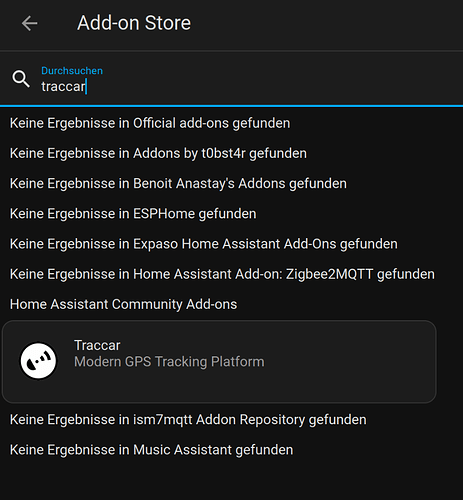463x500 pixels.
Task: Click the Official add-ons no-results message
Action: pyautogui.click(x=150, y=123)
